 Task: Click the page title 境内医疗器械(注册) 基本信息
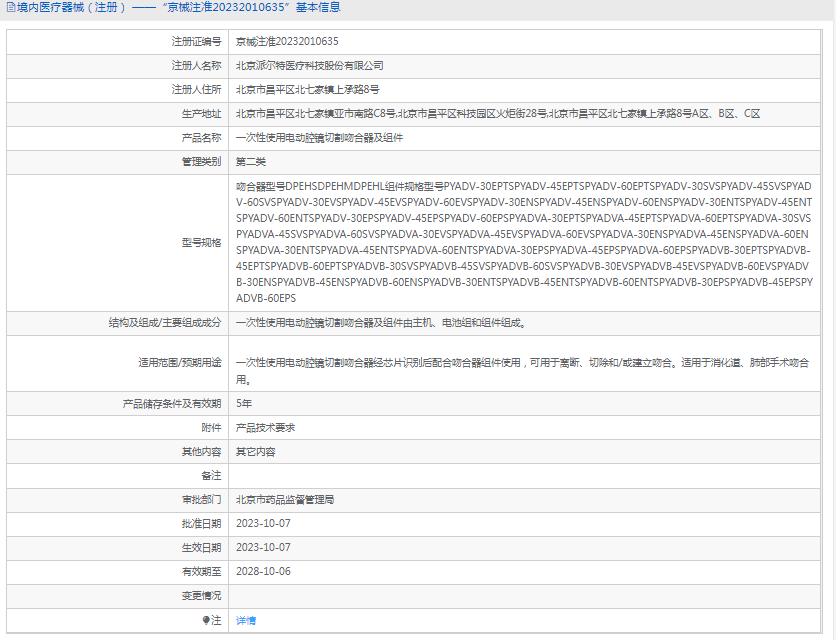179,7
